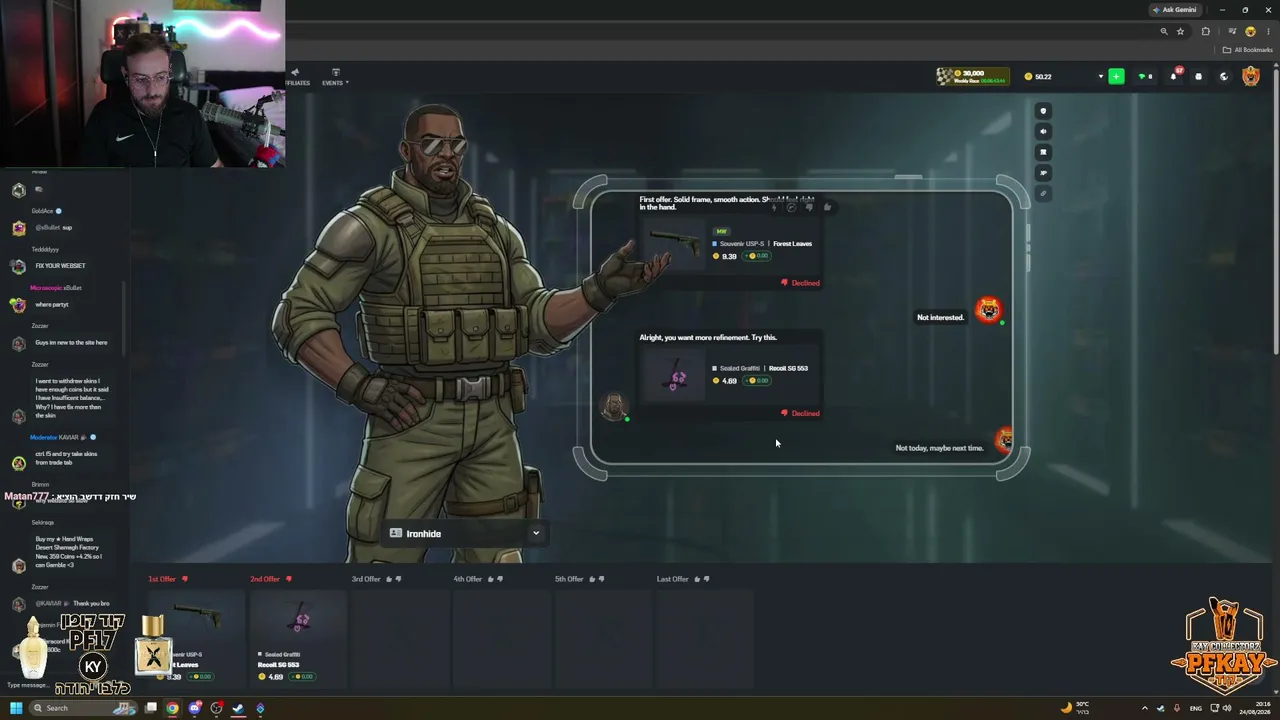Open the shield fairness icon in side panel
The image size is (1280, 720).
point(1043,111)
